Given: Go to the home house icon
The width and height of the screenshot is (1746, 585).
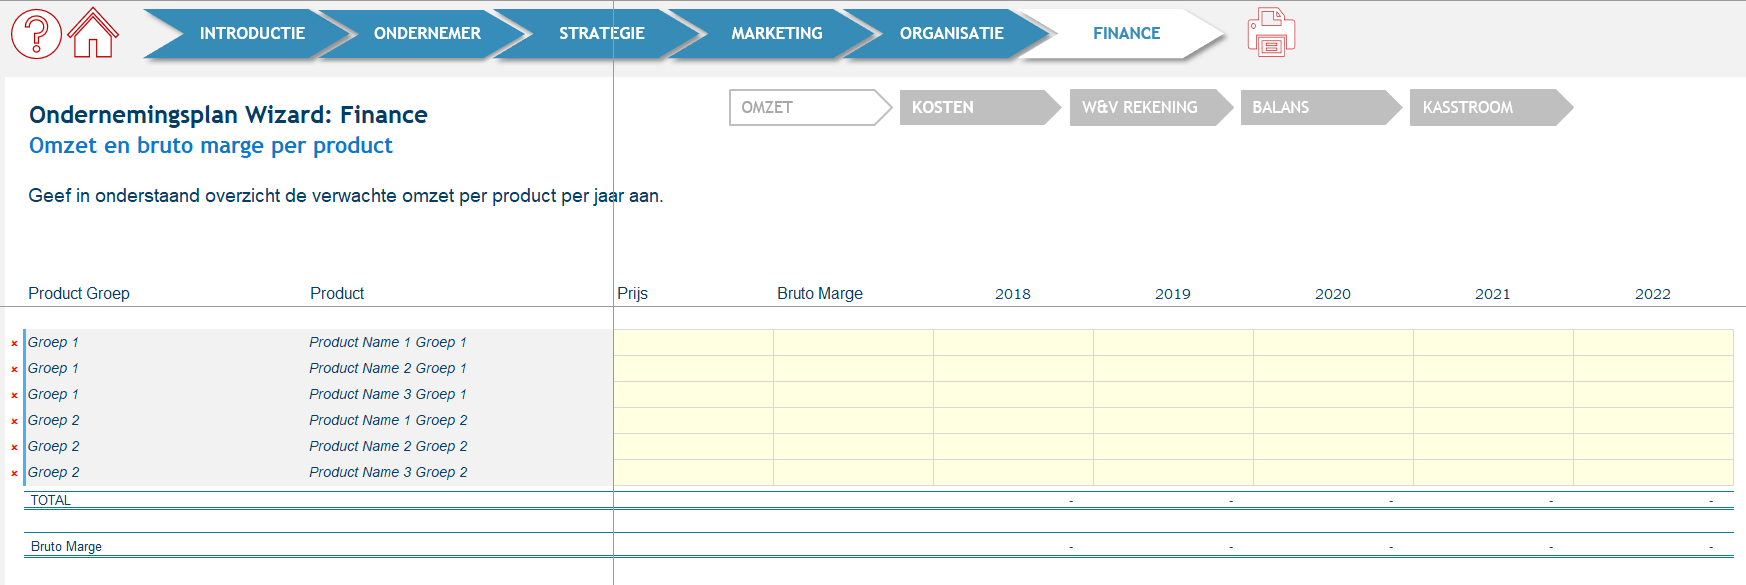Looking at the screenshot, I should pos(93,33).
